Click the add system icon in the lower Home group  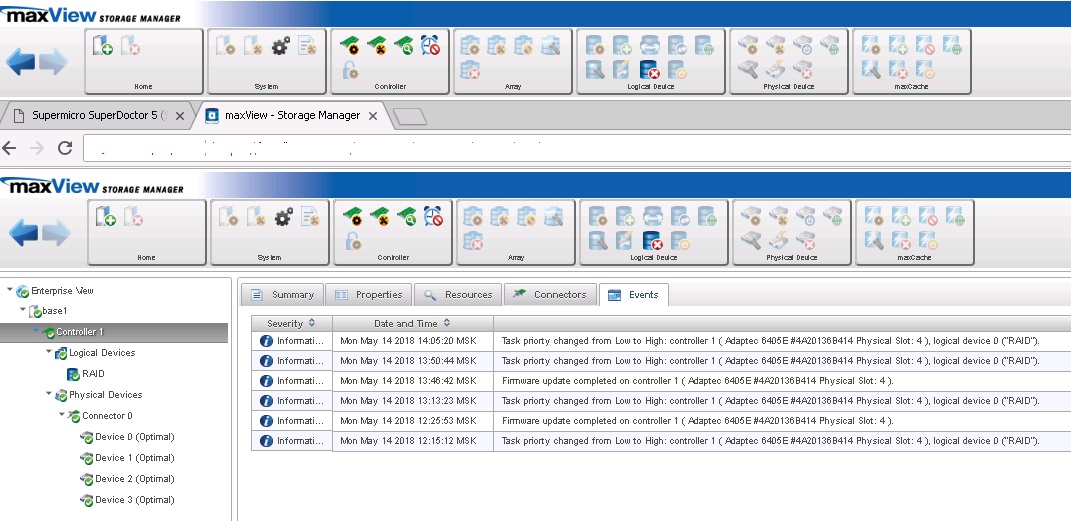click(105, 217)
